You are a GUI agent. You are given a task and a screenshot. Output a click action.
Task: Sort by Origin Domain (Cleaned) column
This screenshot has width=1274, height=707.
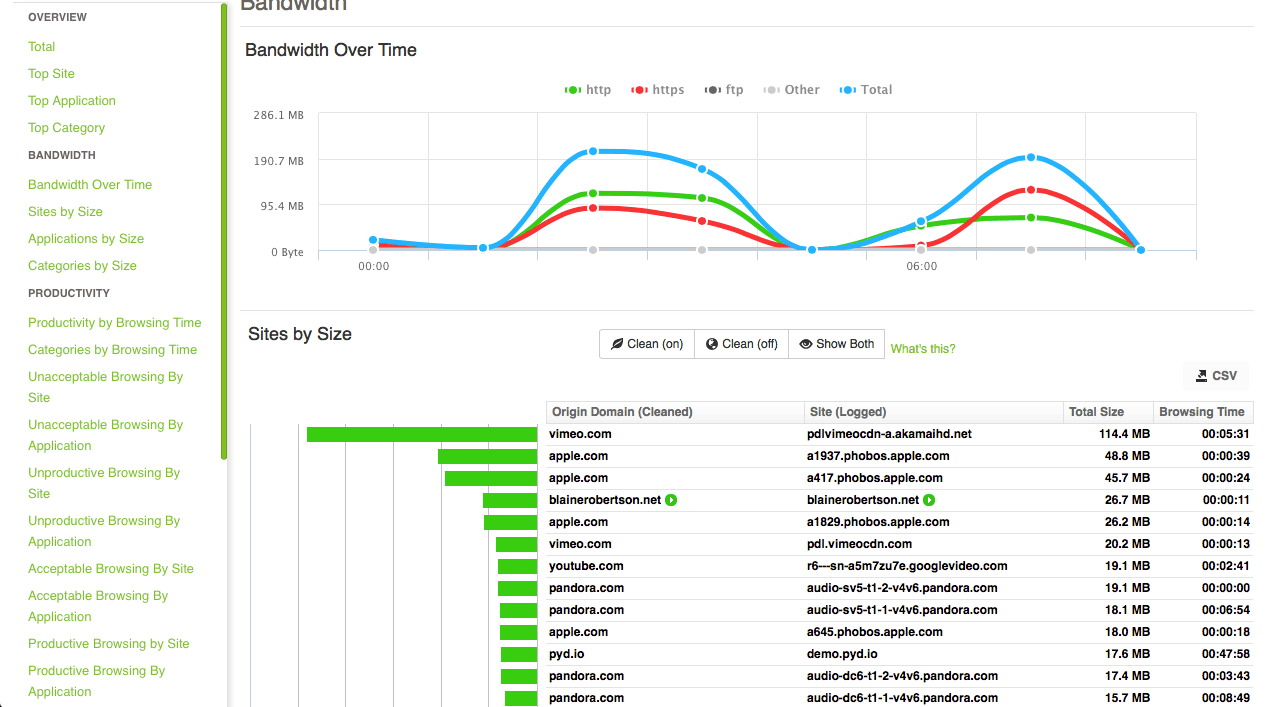tap(675, 412)
